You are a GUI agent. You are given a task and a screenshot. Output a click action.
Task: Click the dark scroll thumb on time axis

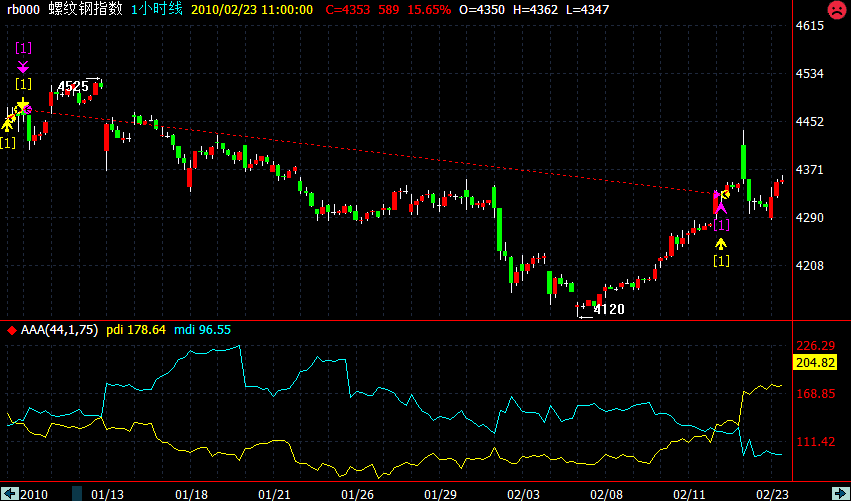click(77, 493)
